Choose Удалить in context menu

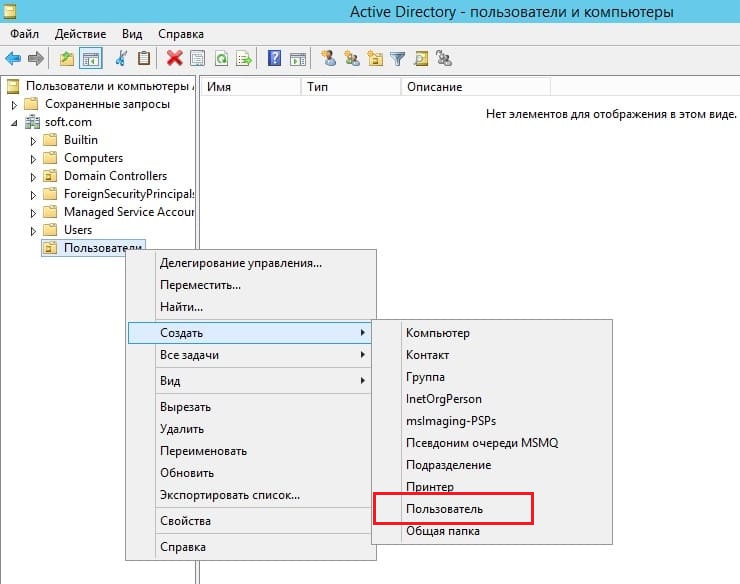click(250, 429)
